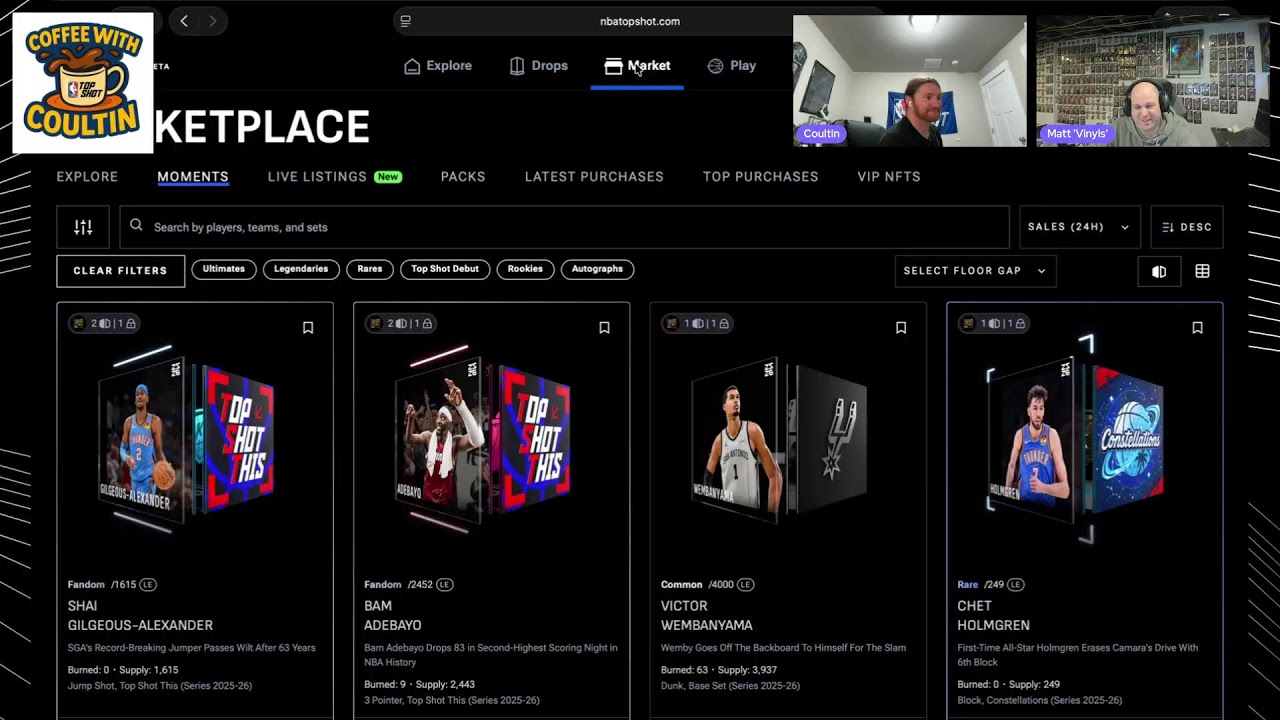Click the LE badge on Shai's card
1280x720 pixels.
click(148, 584)
